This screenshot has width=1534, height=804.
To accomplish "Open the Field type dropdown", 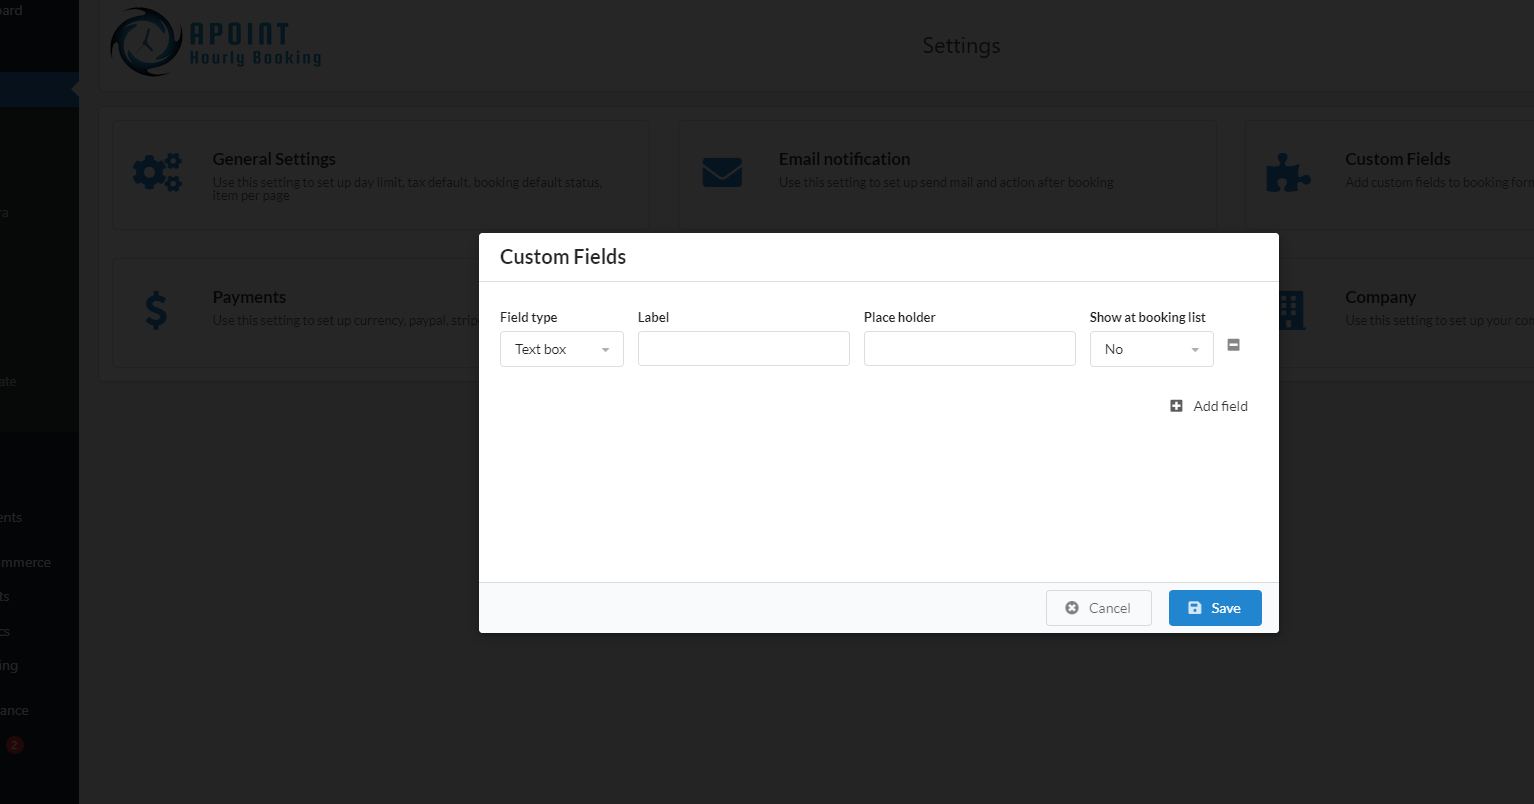I will coord(562,349).
